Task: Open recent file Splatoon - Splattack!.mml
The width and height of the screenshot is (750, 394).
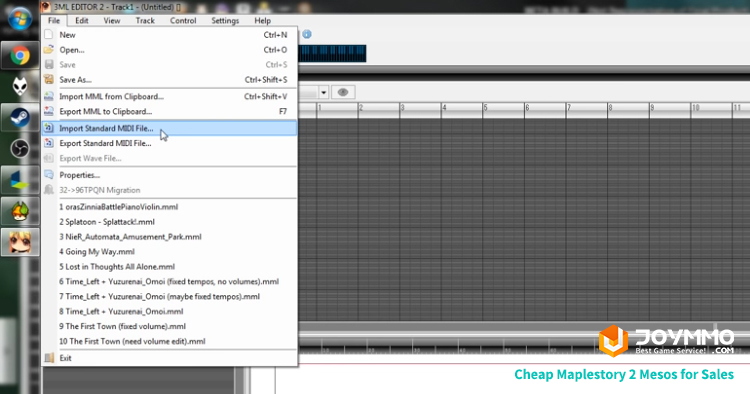Action: 170,222
